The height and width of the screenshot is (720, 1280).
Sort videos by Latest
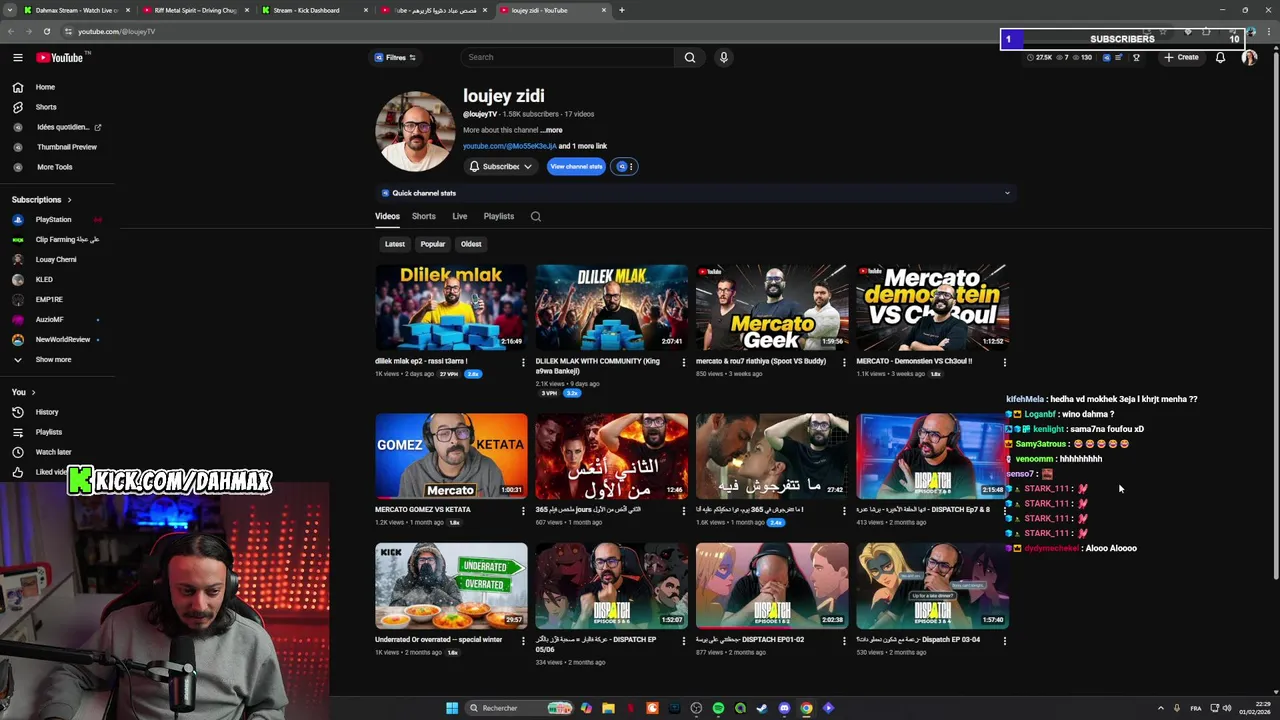coord(395,244)
